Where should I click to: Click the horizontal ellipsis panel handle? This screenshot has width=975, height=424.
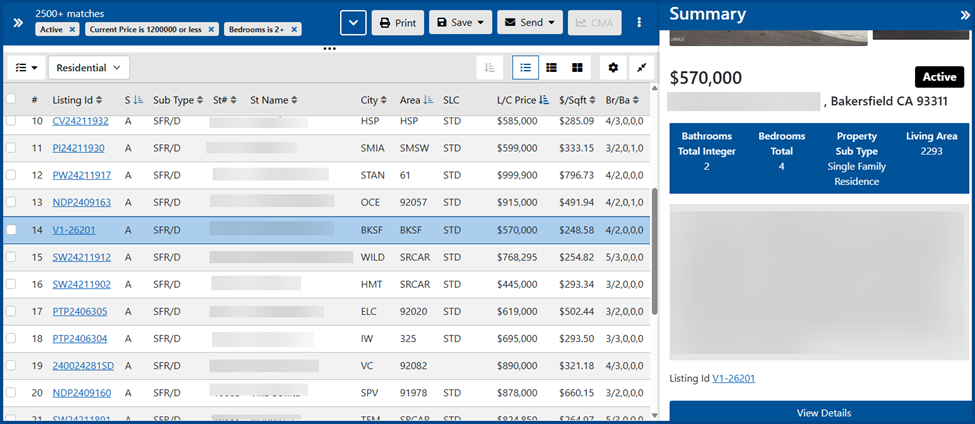click(330, 48)
